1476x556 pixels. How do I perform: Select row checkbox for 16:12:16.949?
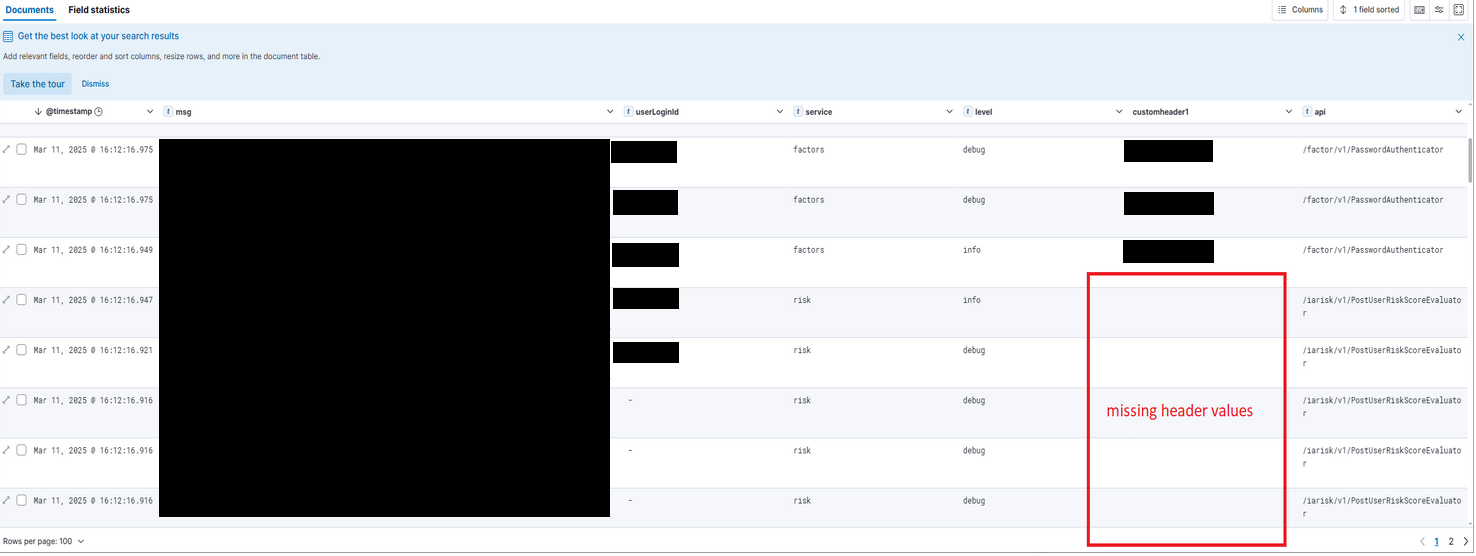coord(21,249)
